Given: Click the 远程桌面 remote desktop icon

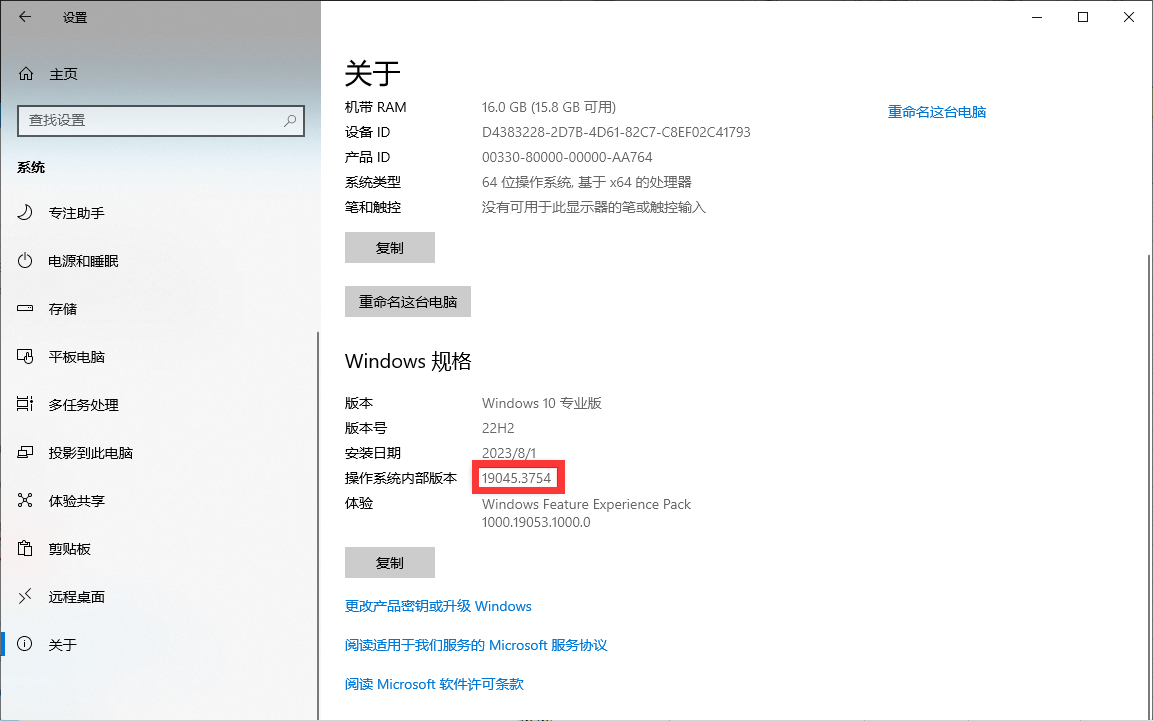Looking at the screenshot, I should point(23,596).
